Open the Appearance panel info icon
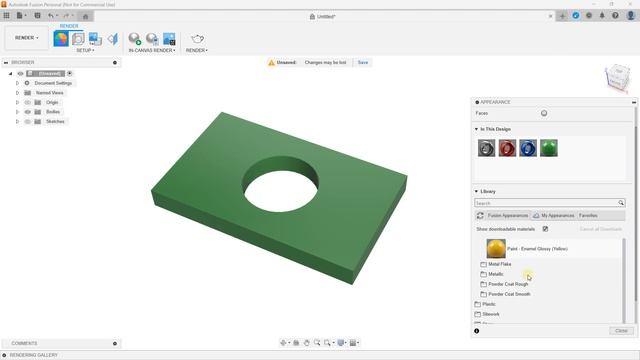Viewport: 640px width, 360px height. (x=477, y=331)
